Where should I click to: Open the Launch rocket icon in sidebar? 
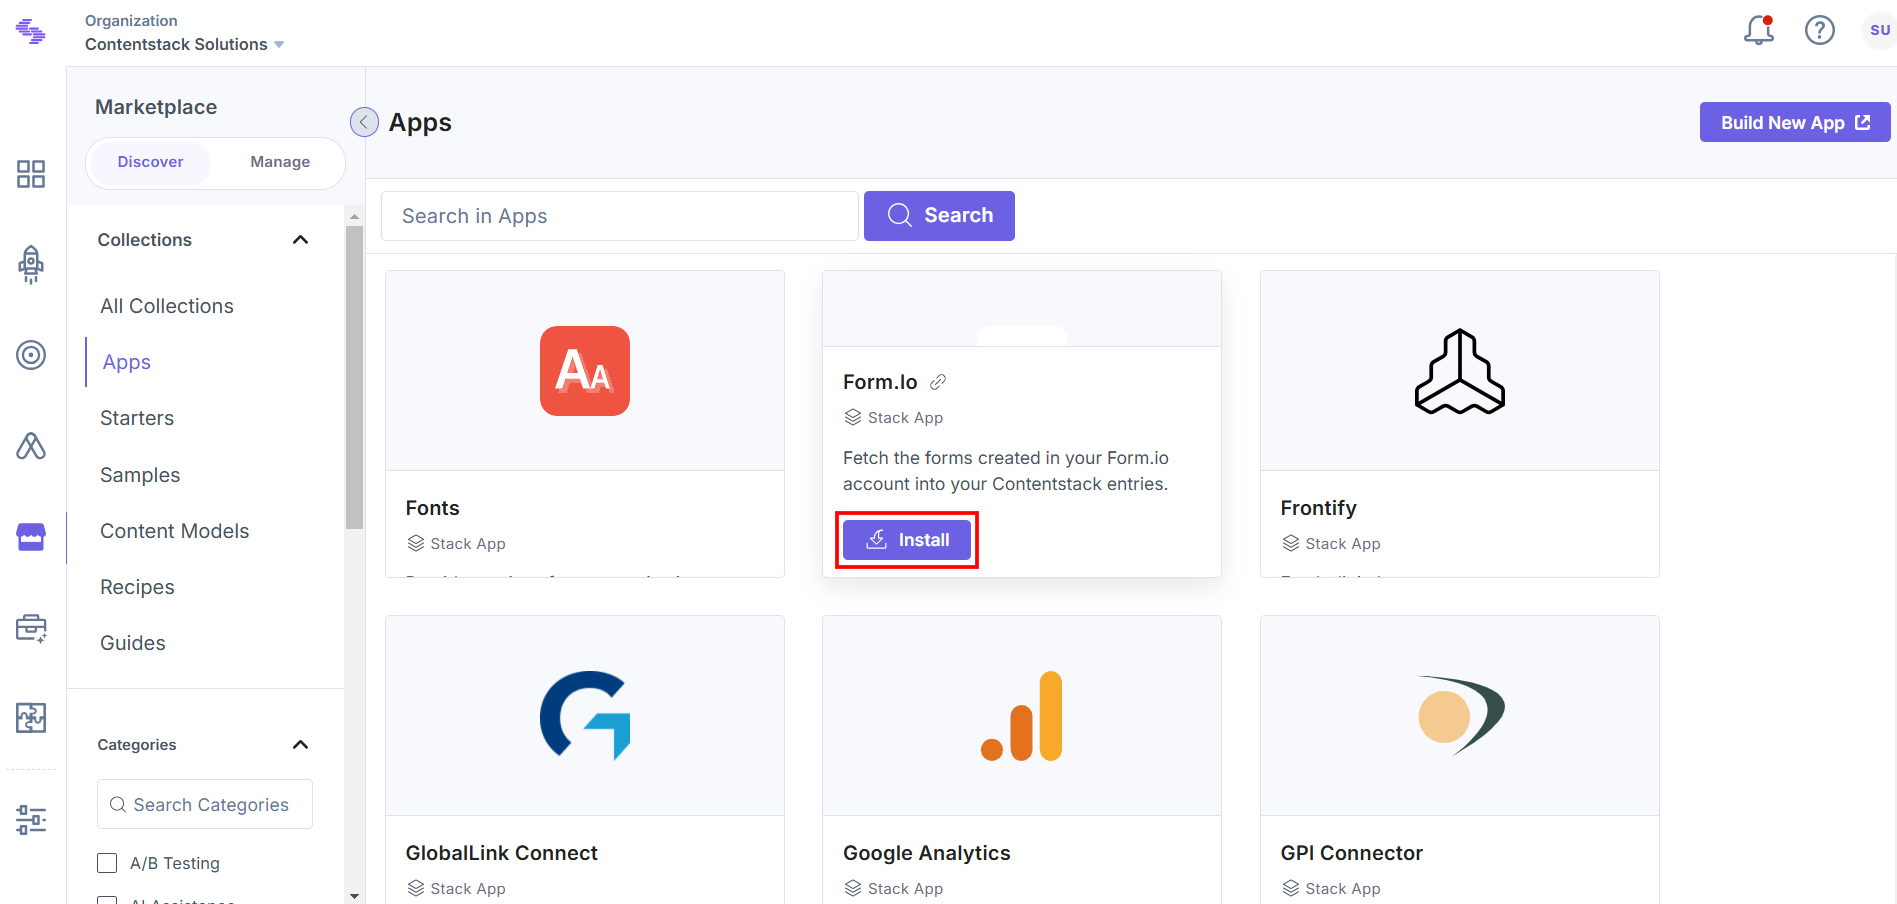click(x=31, y=265)
